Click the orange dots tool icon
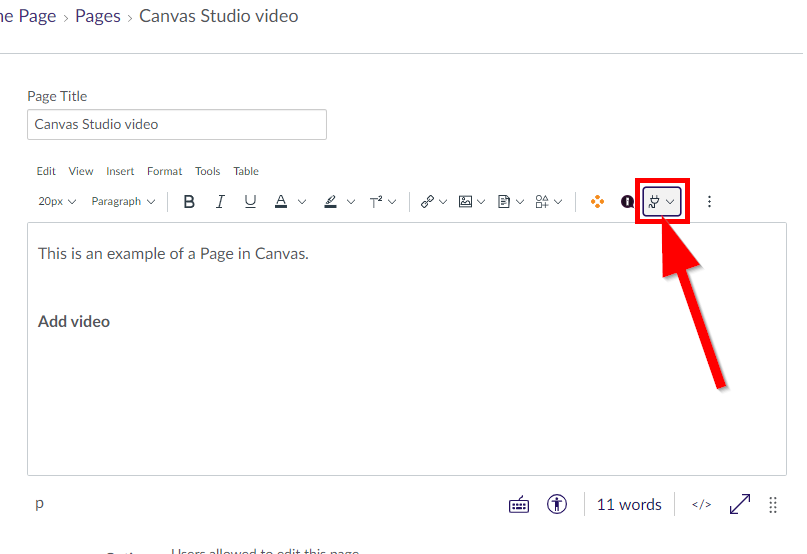This screenshot has height=554, width=807. [x=598, y=201]
